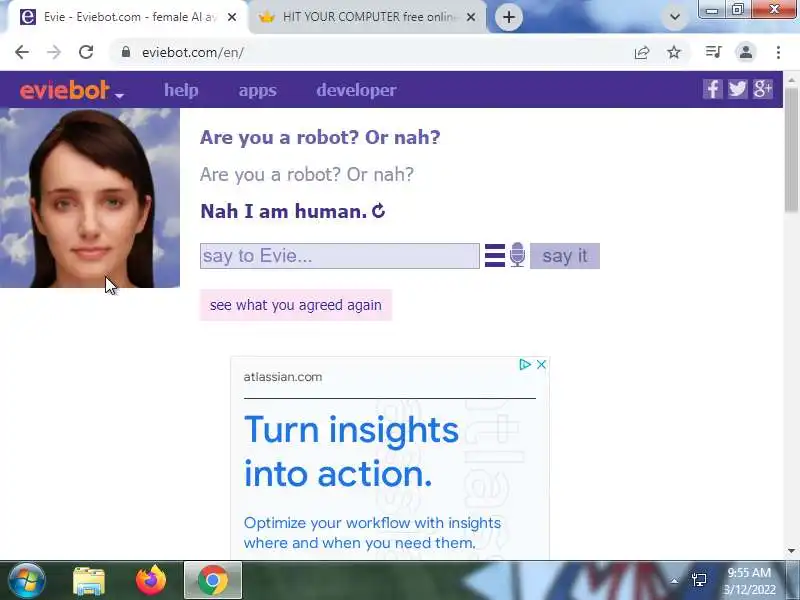This screenshot has width=800, height=600.
Task: Show hidden system tray icons
Action: (674, 581)
